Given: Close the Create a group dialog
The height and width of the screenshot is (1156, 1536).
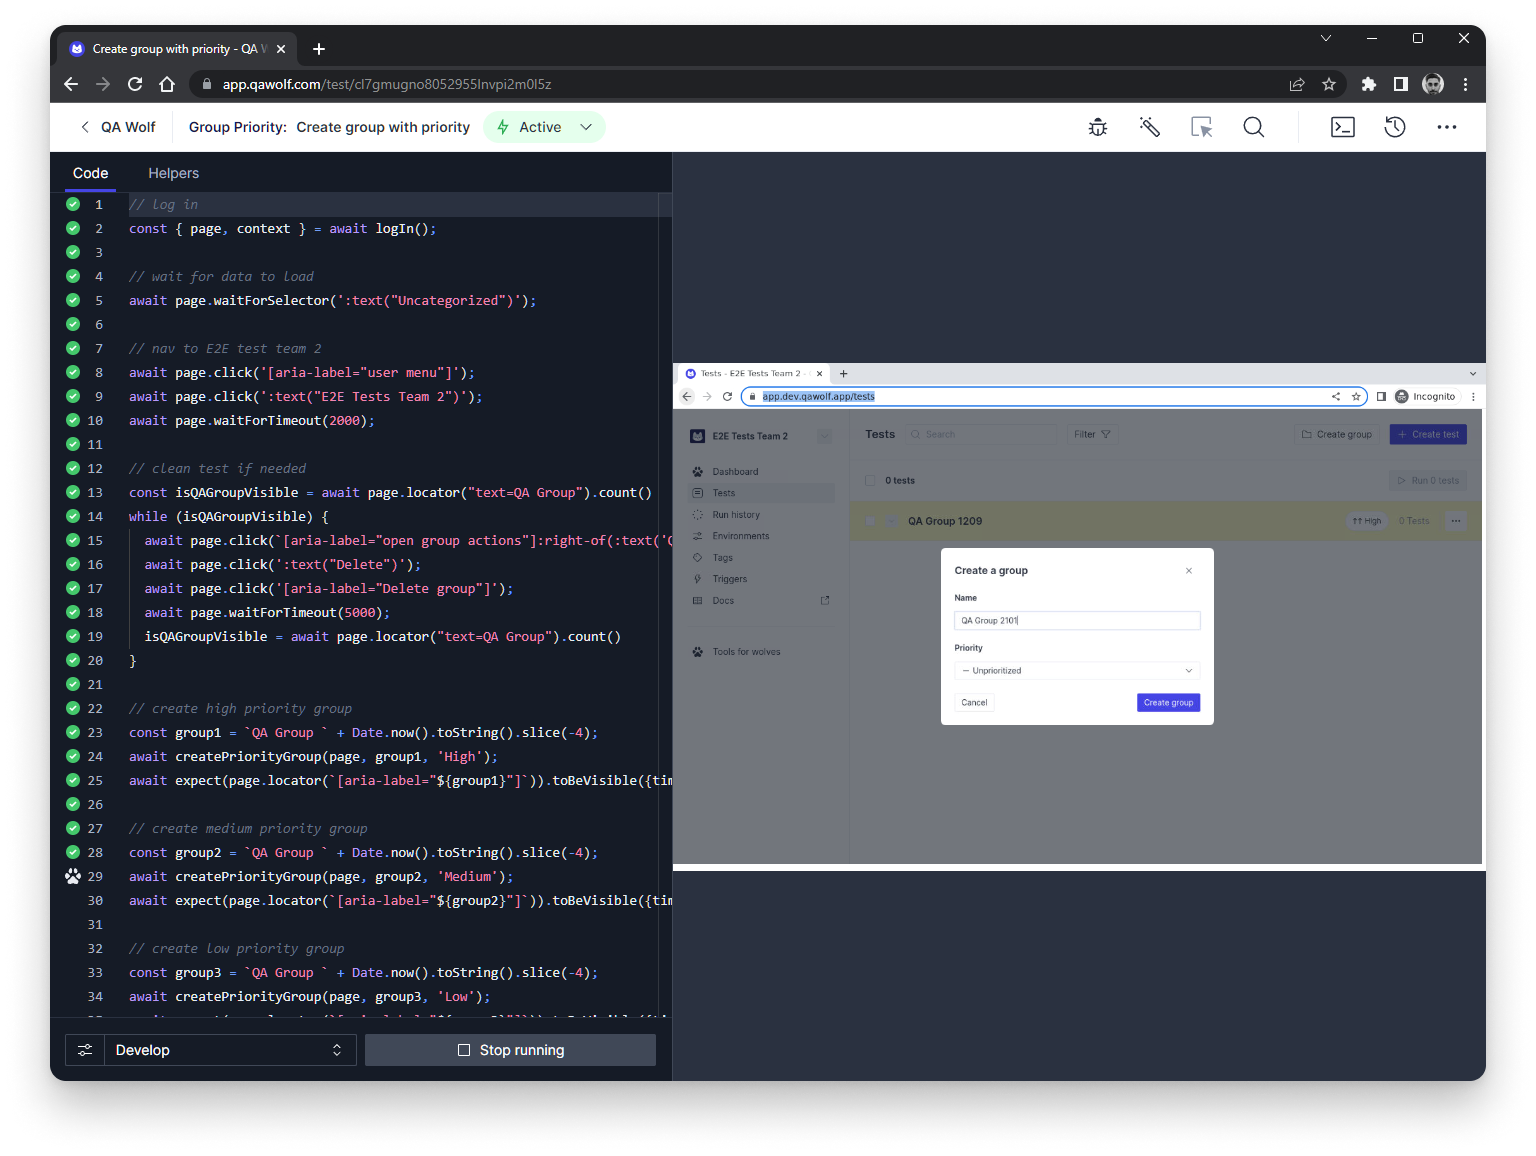Looking at the screenshot, I should (1189, 571).
